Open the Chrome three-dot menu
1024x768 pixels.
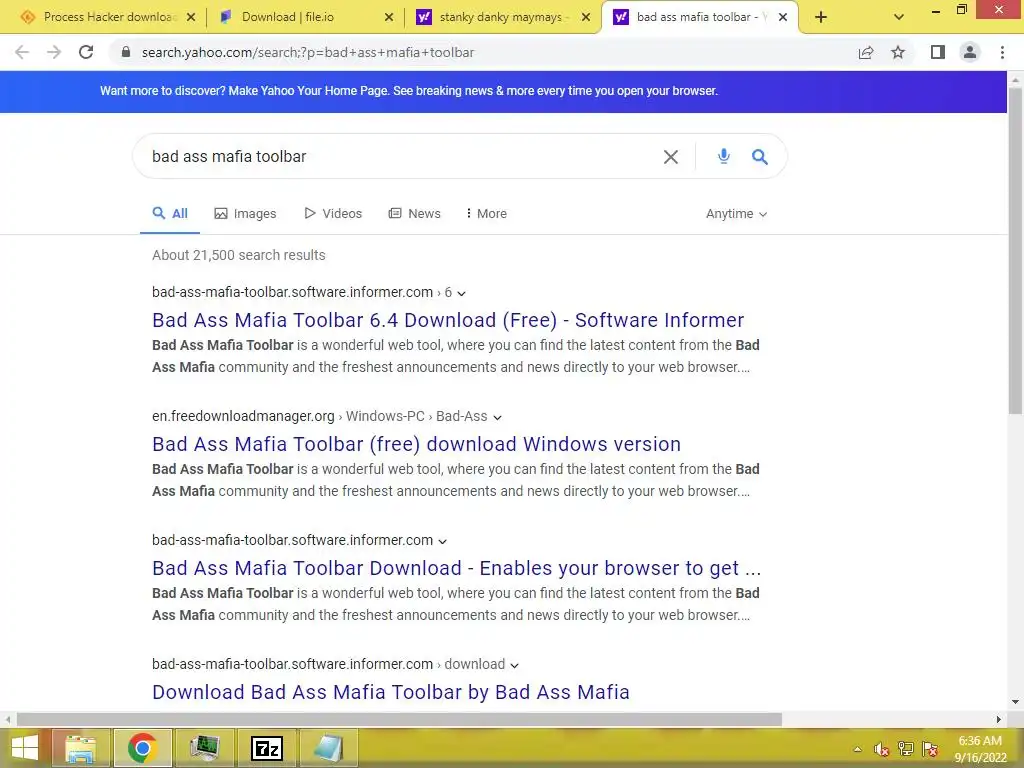[1002, 52]
